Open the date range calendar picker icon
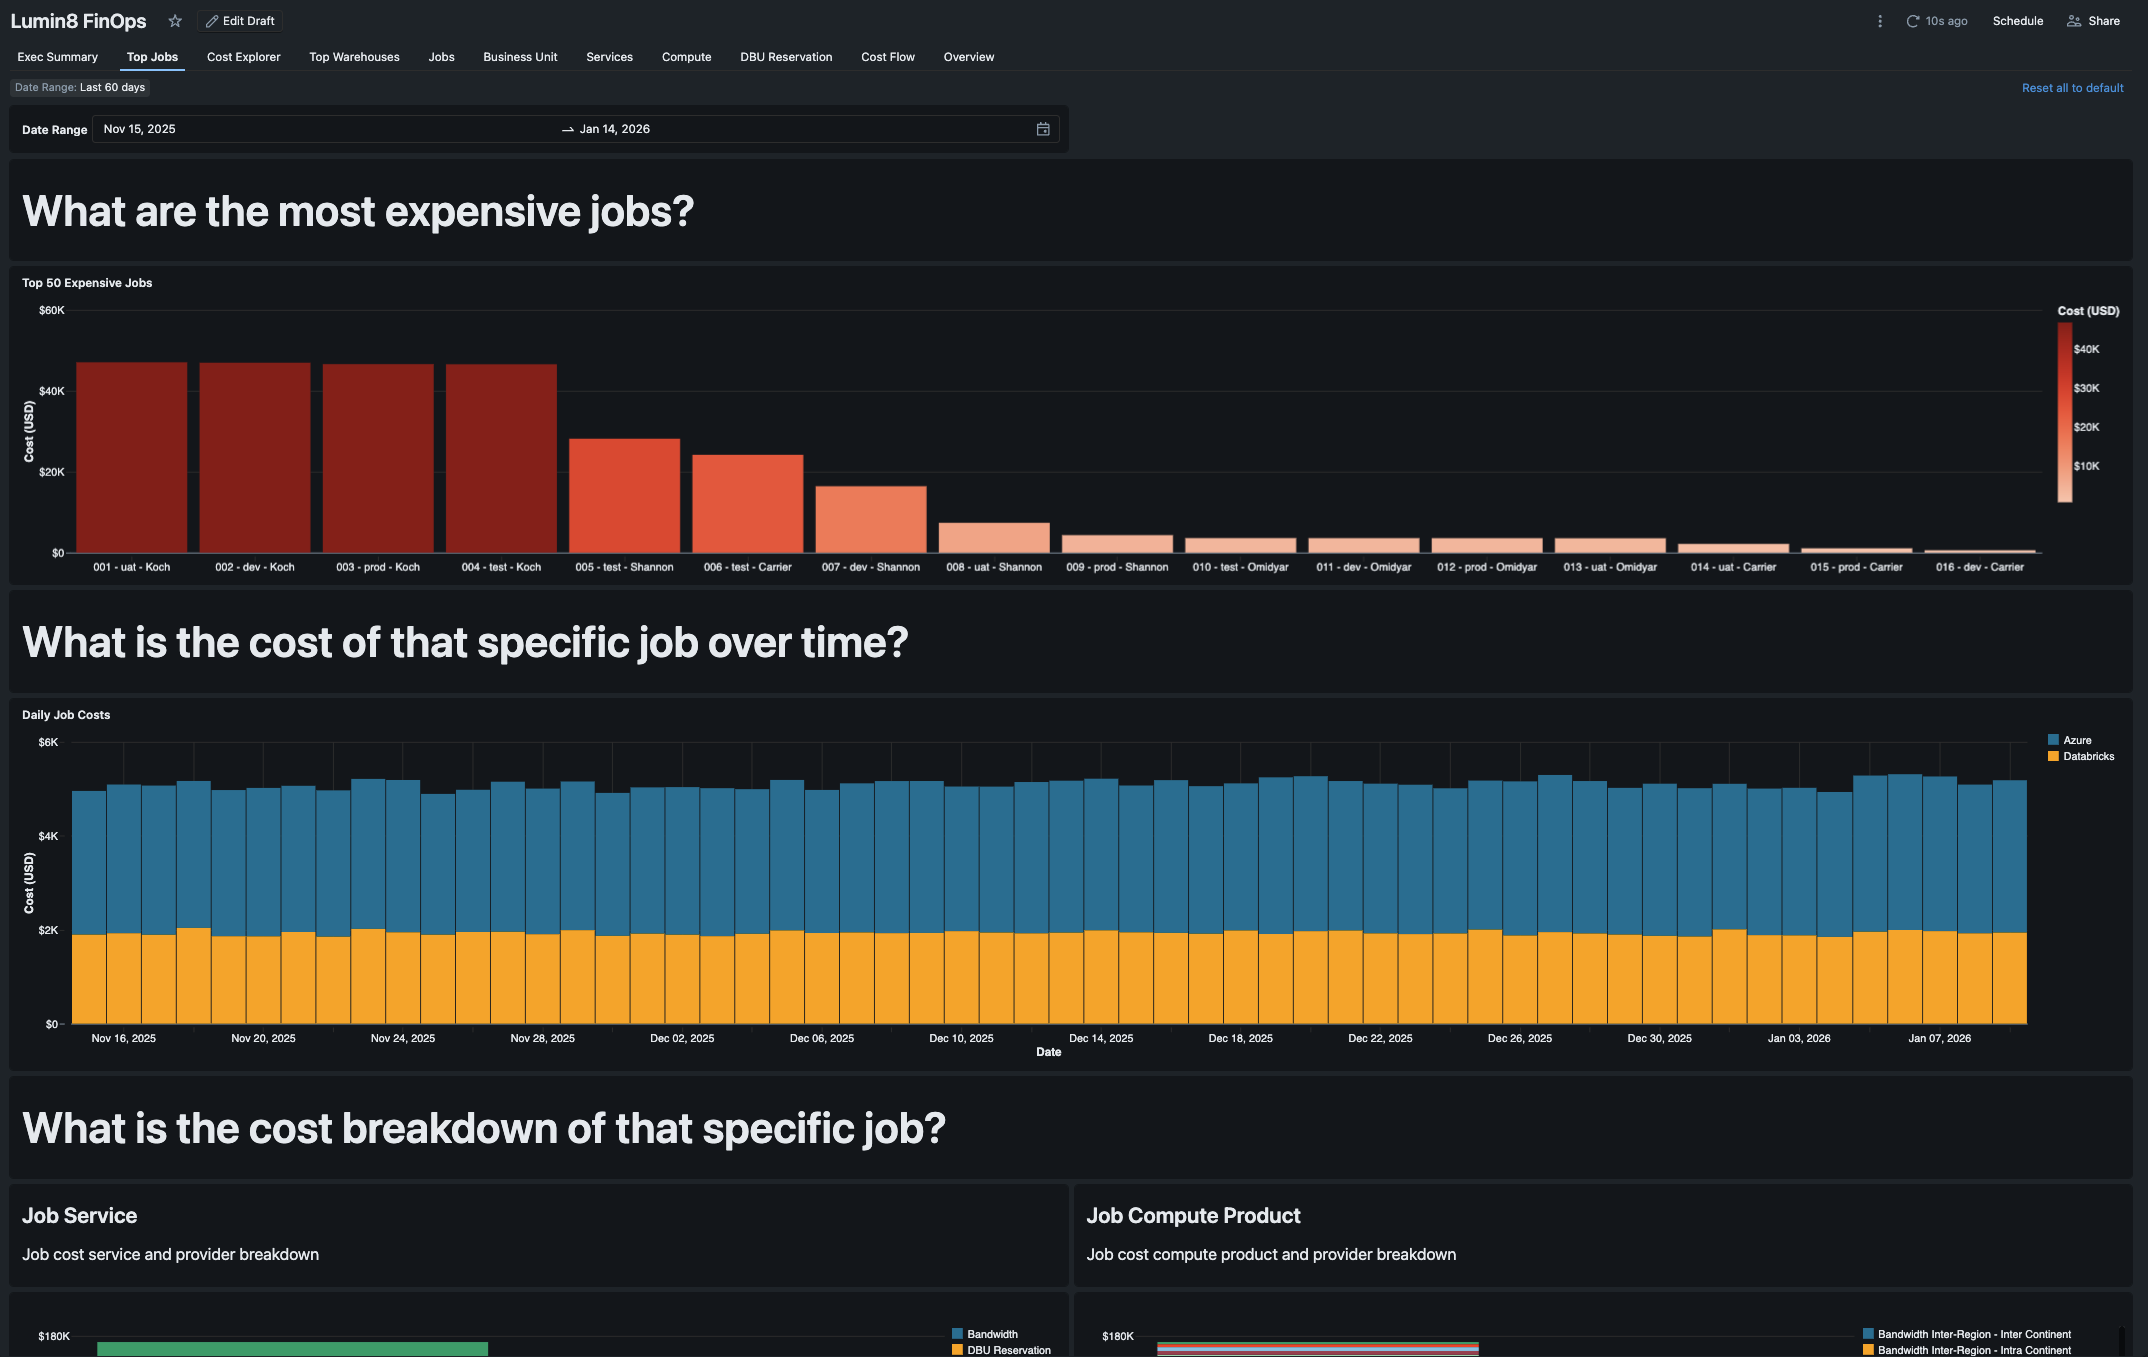2148x1357 pixels. coord(1043,129)
